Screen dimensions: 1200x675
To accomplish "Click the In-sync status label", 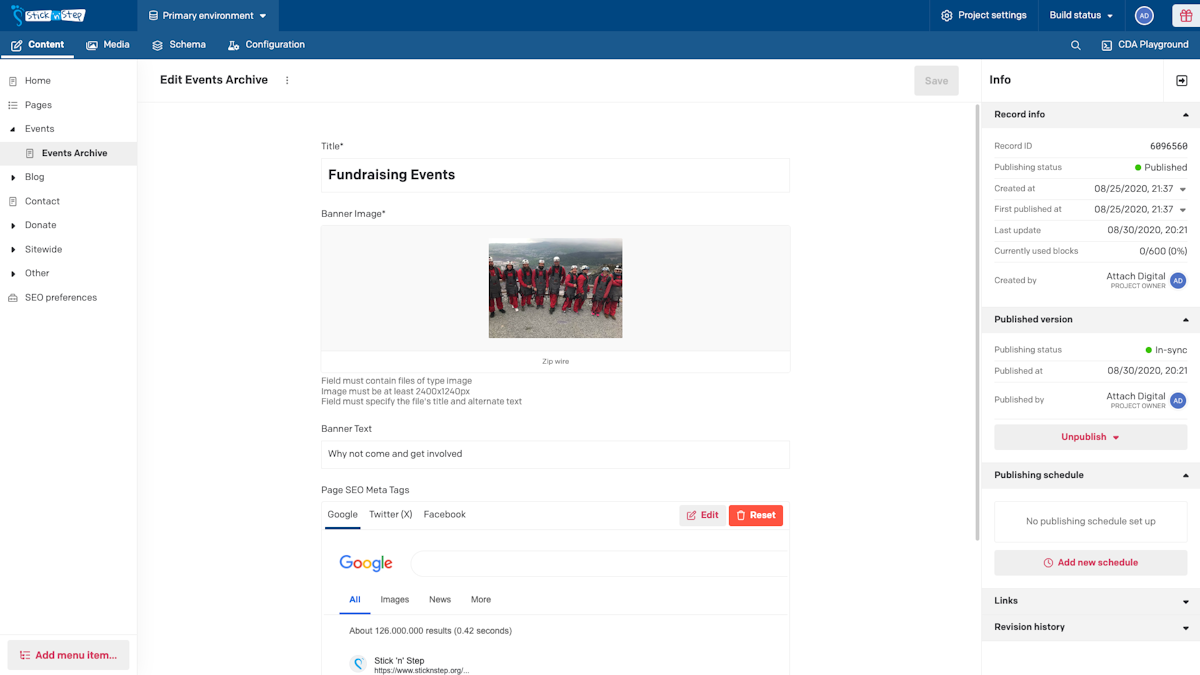I will 1166,350.
